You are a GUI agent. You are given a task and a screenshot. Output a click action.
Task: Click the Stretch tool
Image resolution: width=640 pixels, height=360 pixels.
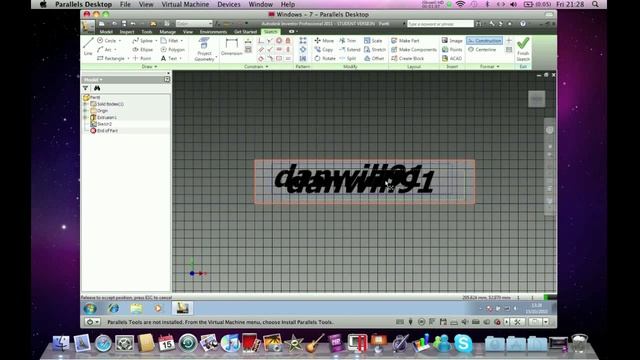[375, 49]
